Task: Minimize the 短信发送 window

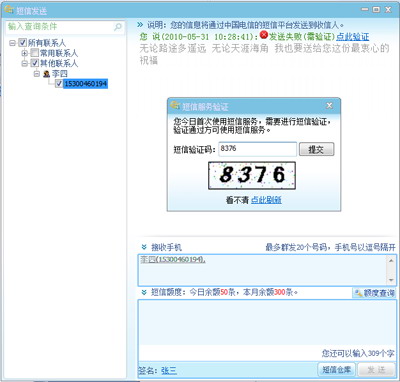Action: pos(365,9)
